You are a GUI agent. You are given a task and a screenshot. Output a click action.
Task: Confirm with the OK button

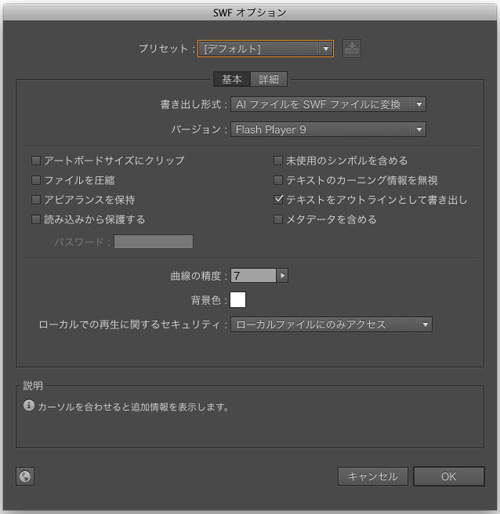[449, 476]
